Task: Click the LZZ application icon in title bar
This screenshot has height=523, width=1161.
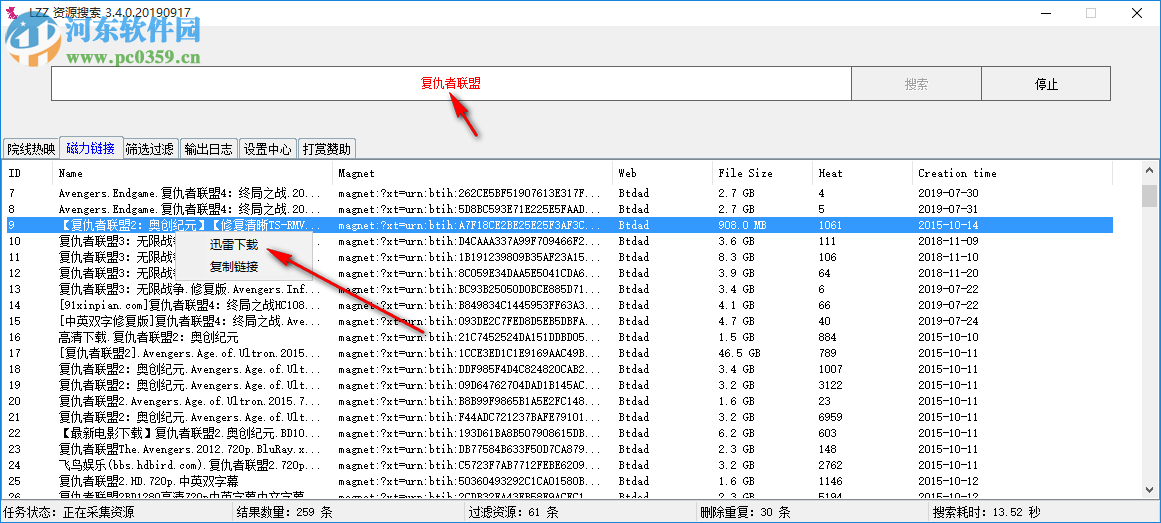Action: click(12, 13)
